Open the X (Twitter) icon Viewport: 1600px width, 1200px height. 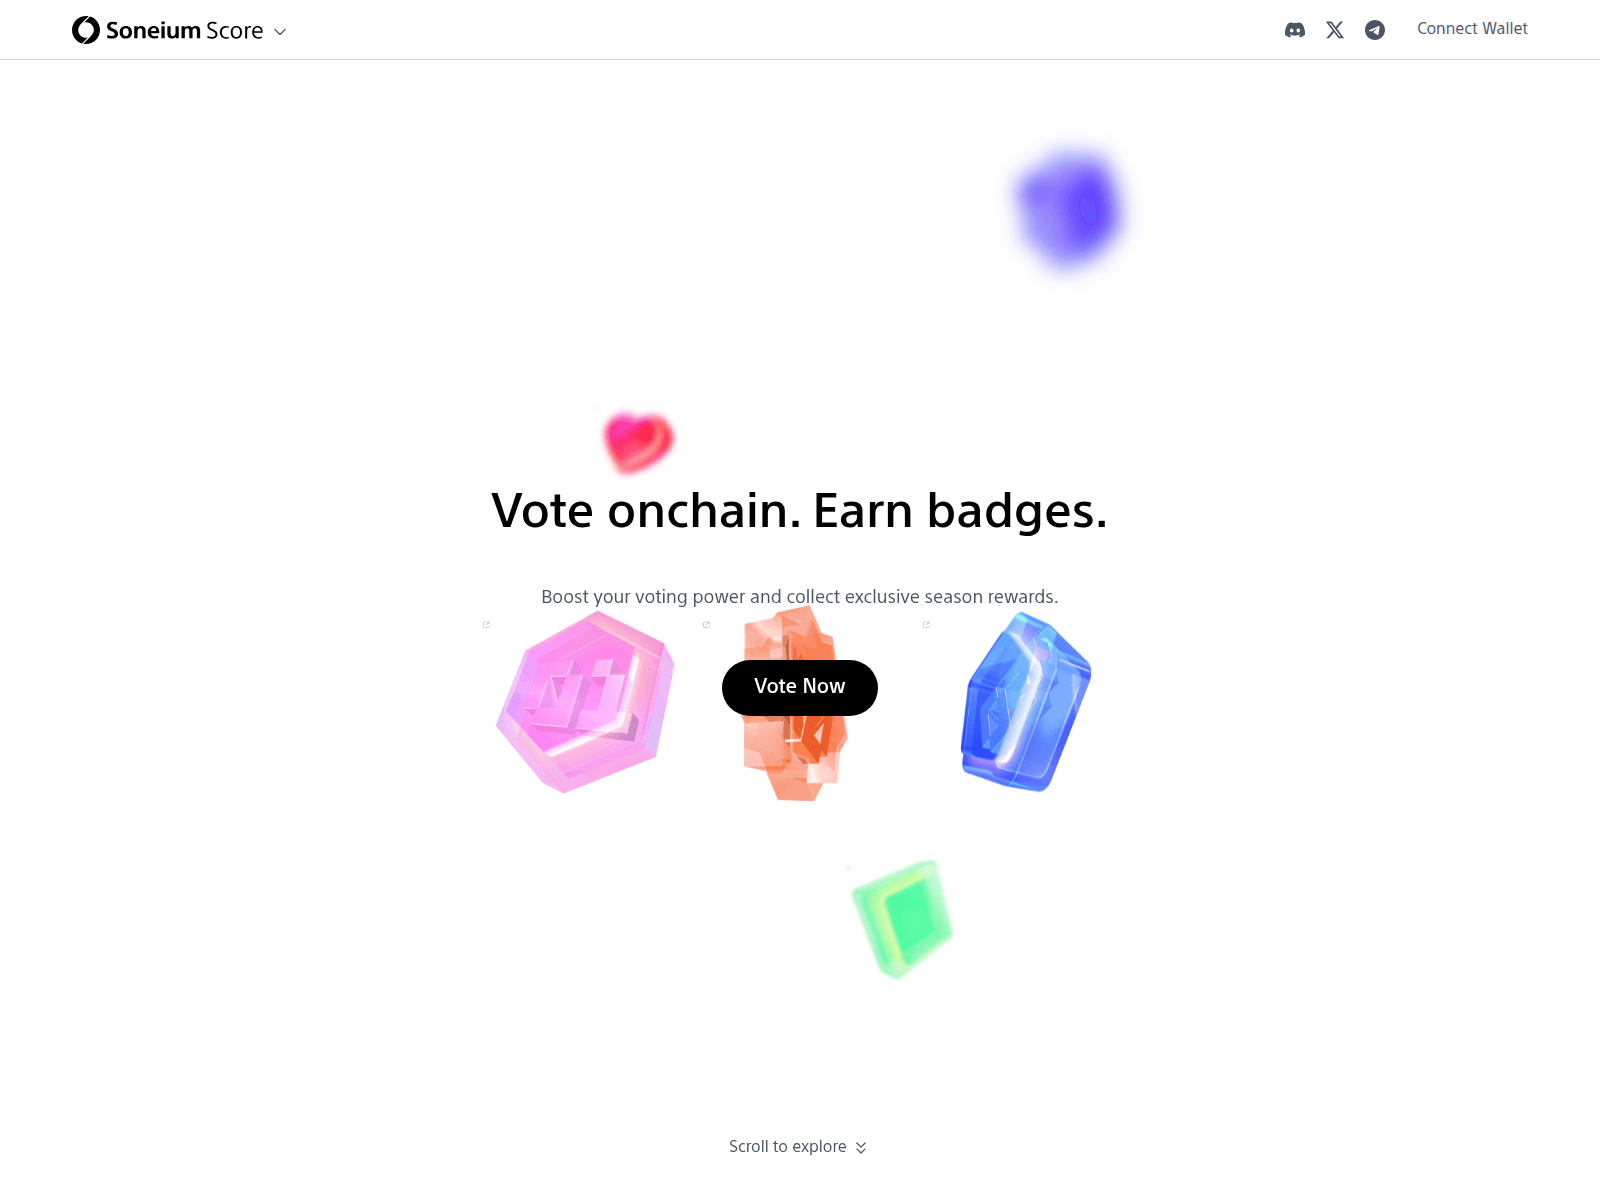[1335, 30]
